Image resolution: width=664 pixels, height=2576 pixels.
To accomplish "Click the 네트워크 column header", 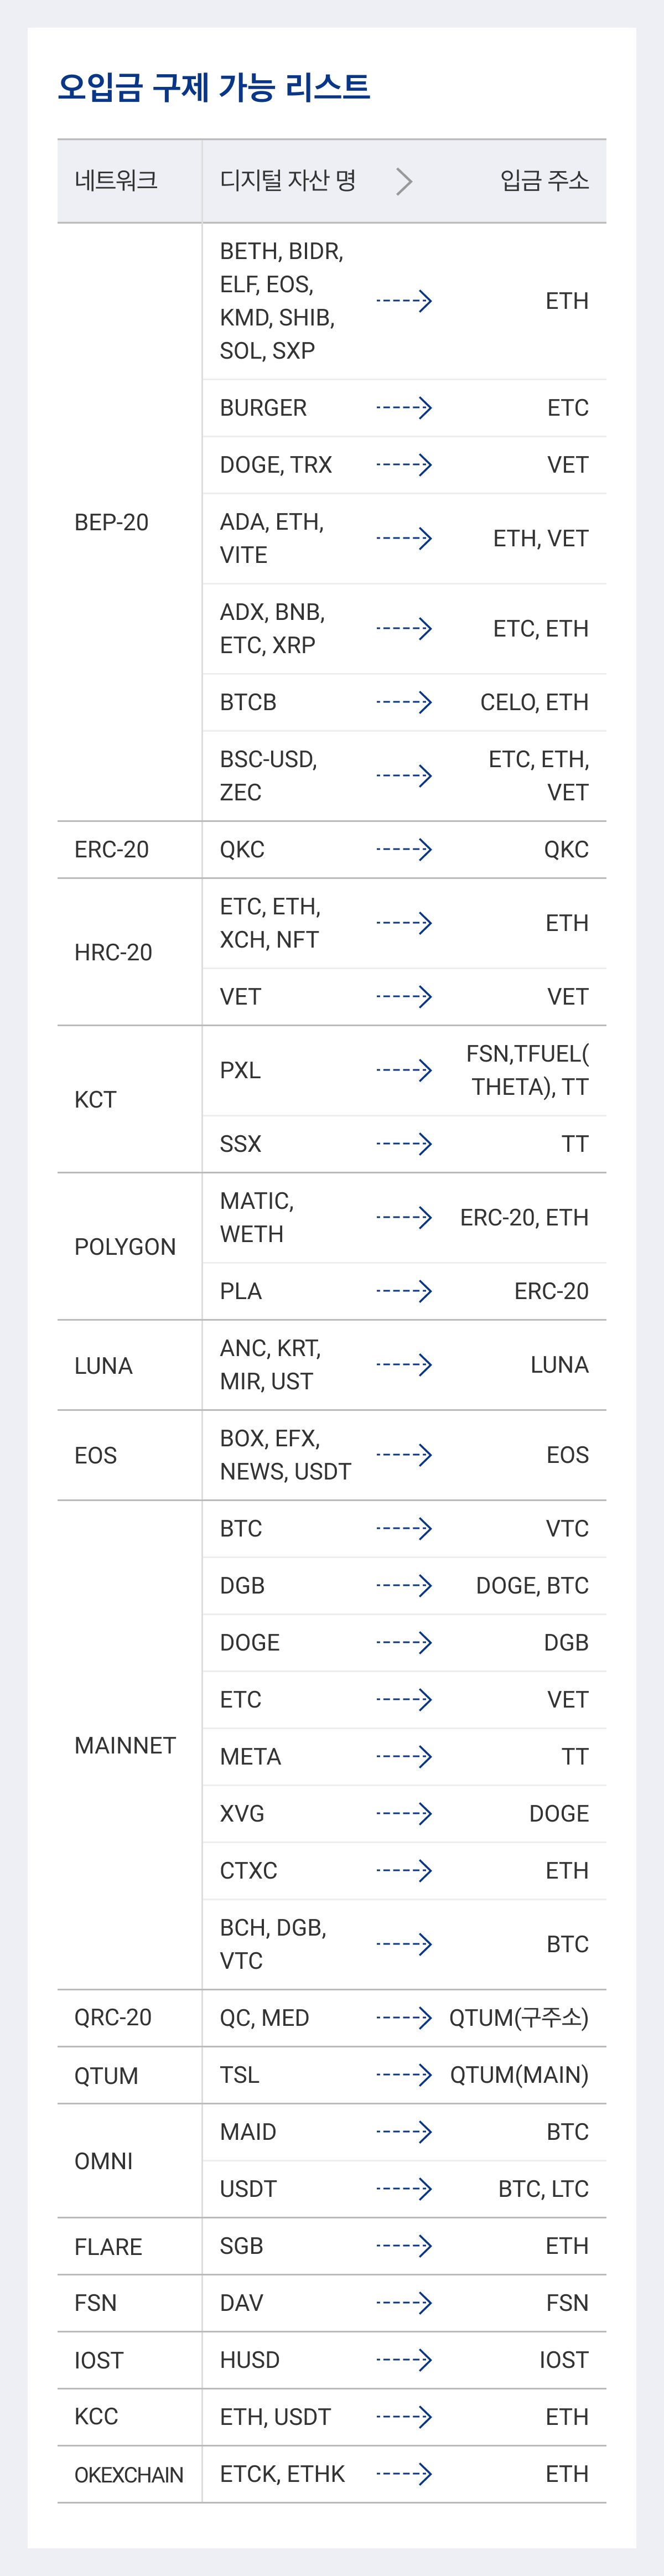I will tap(116, 180).
